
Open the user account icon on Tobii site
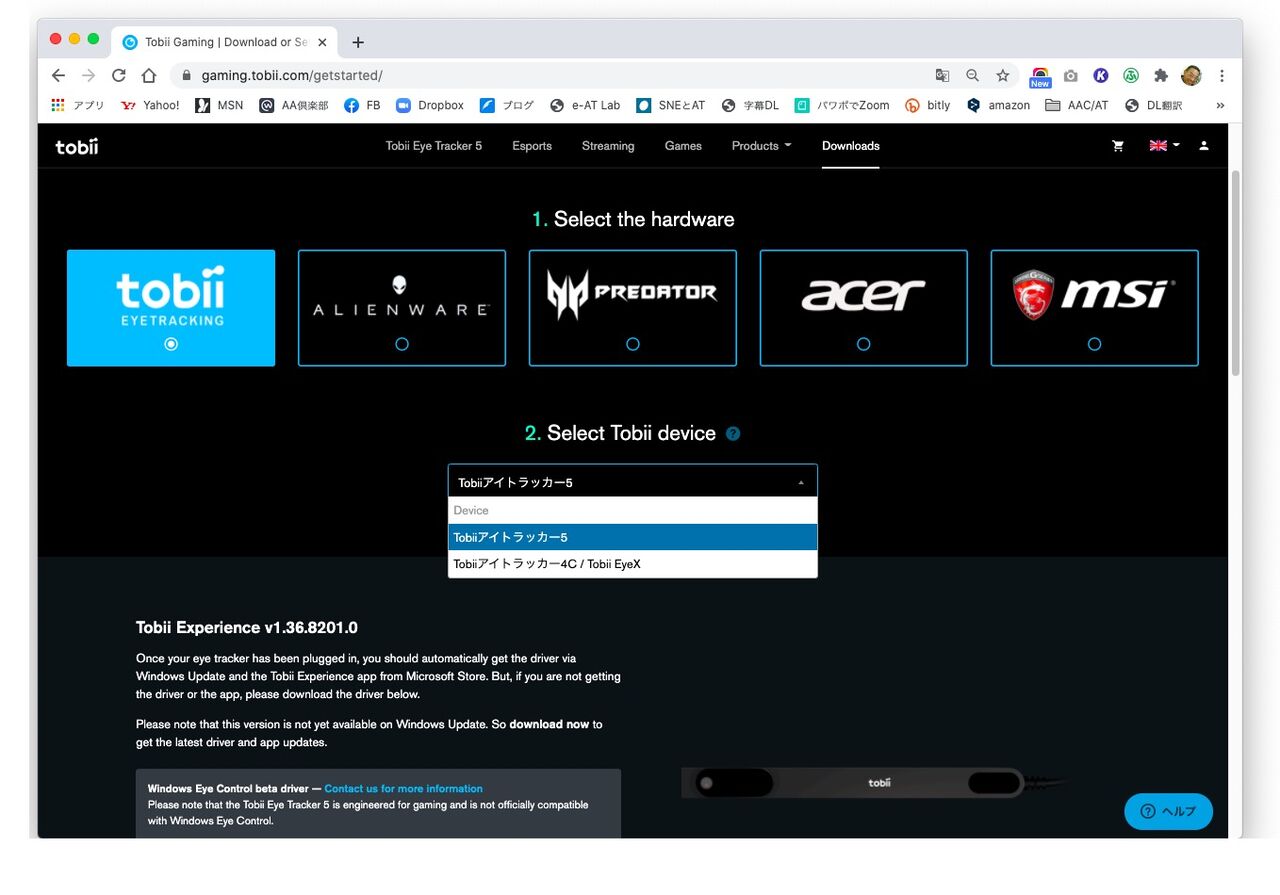coord(1204,146)
